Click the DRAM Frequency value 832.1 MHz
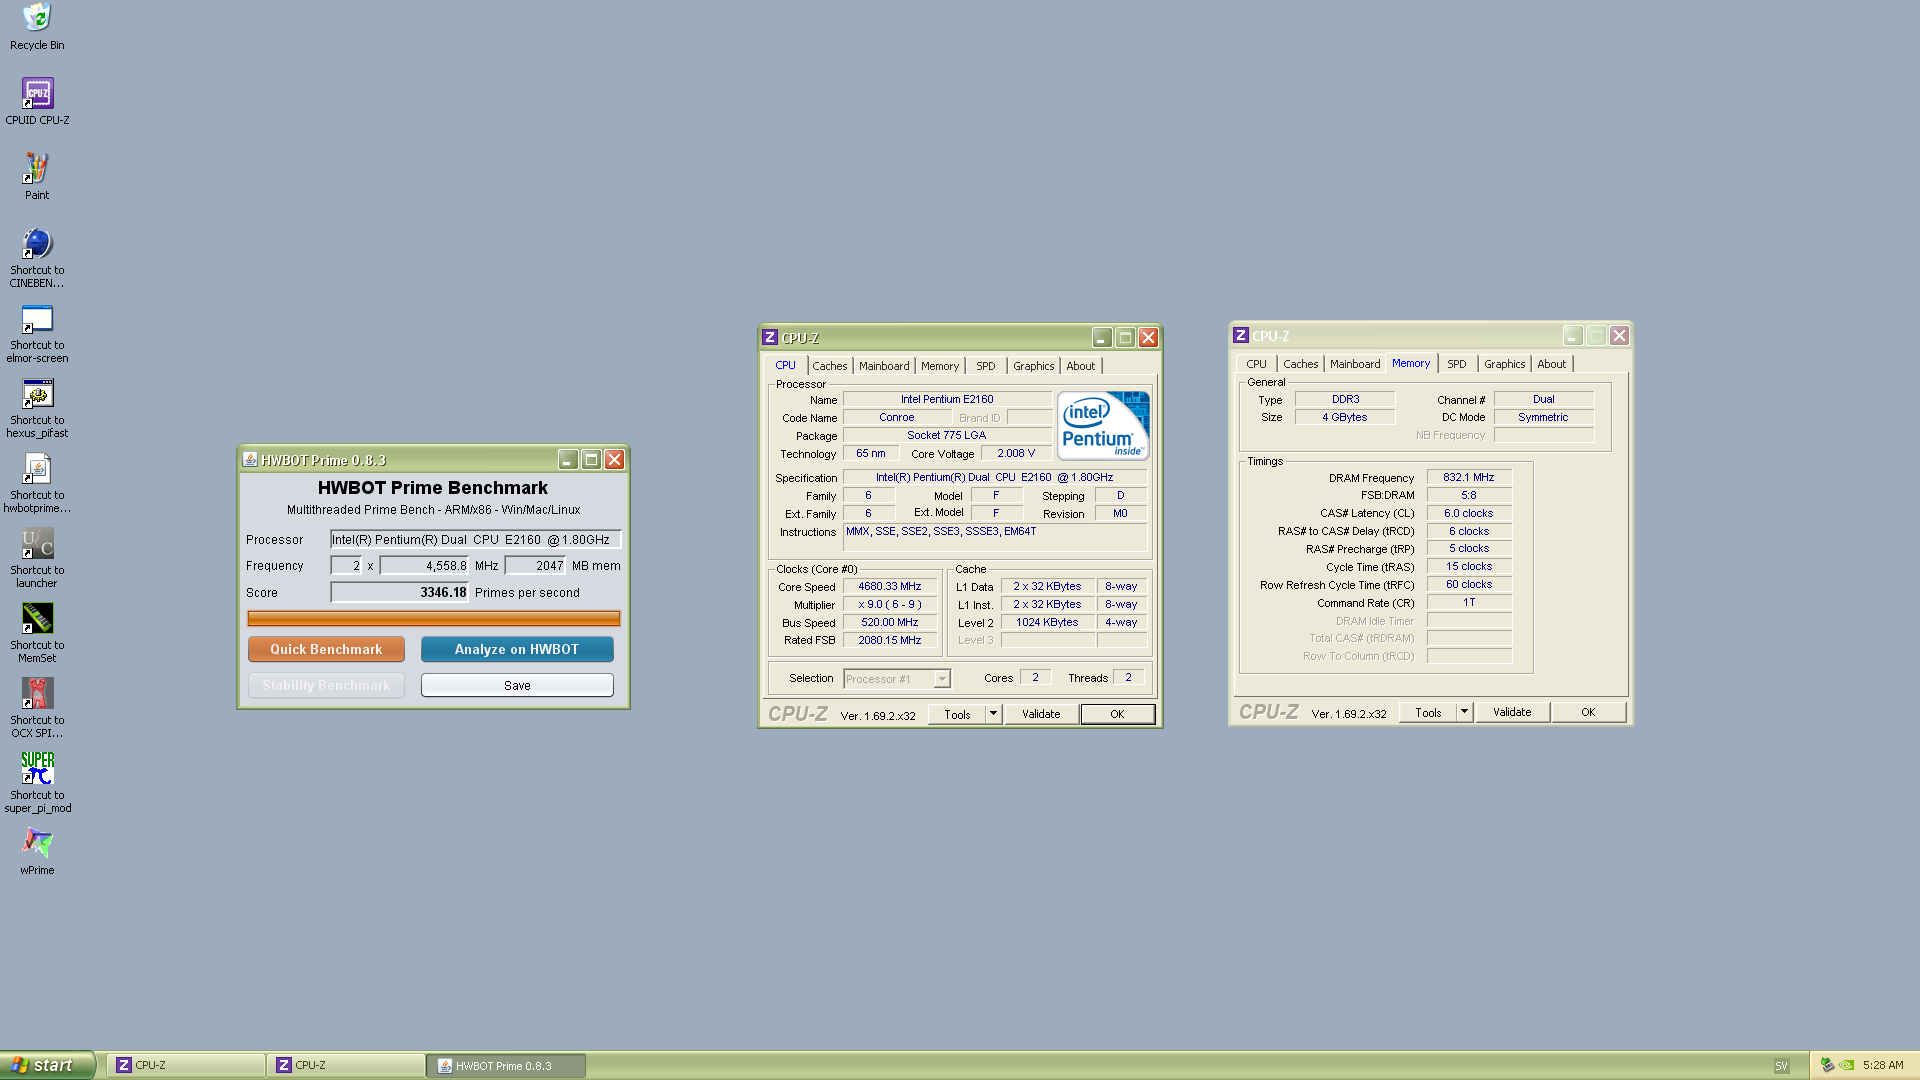The width and height of the screenshot is (1920, 1080). (x=1468, y=477)
